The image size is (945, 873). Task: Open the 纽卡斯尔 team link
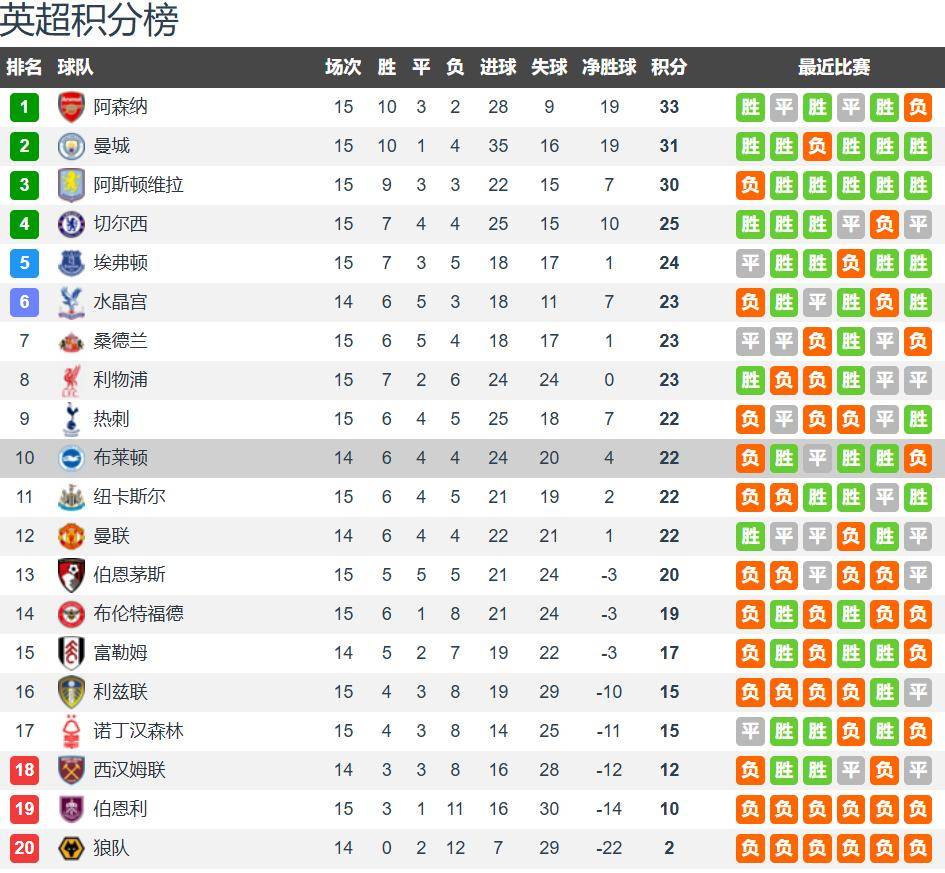pos(130,497)
